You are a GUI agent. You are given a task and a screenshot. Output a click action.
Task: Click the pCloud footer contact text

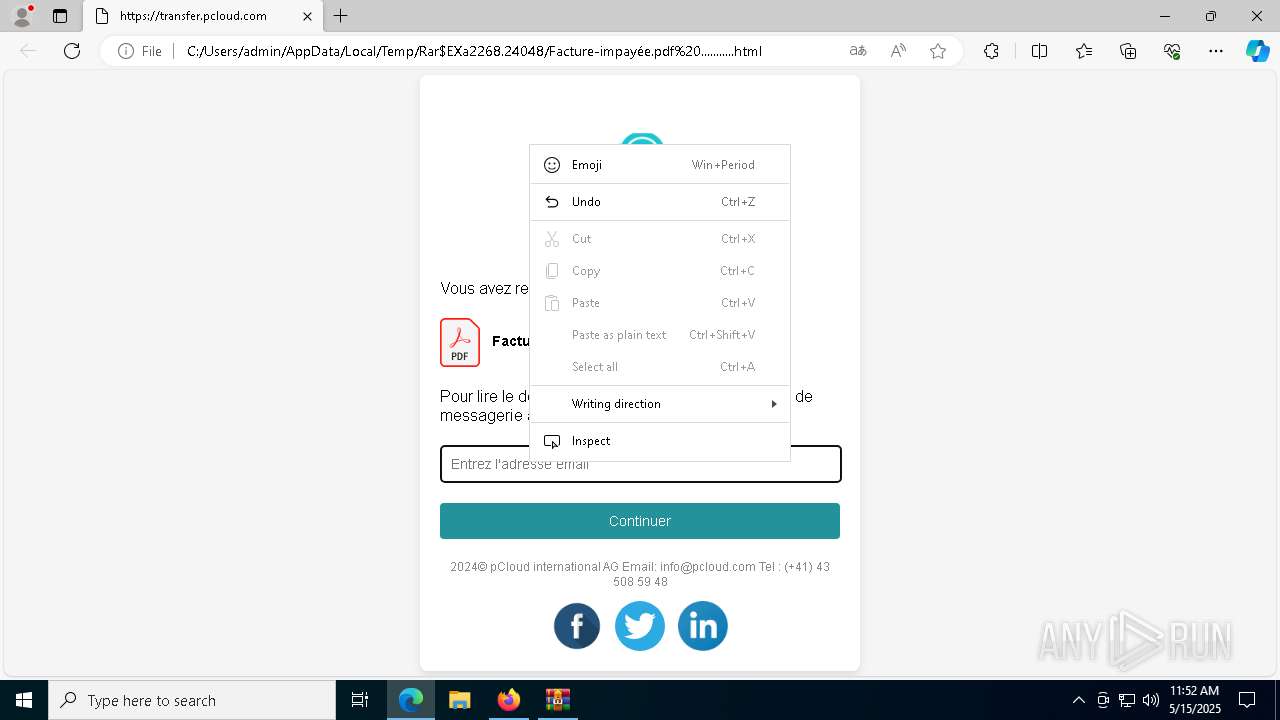pos(640,574)
